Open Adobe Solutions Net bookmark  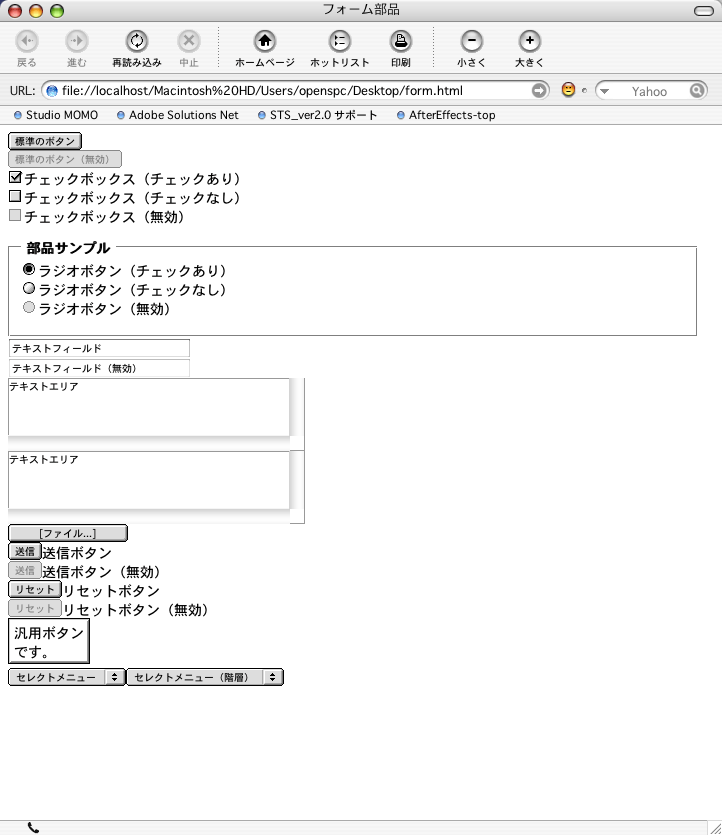pos(178,115)
